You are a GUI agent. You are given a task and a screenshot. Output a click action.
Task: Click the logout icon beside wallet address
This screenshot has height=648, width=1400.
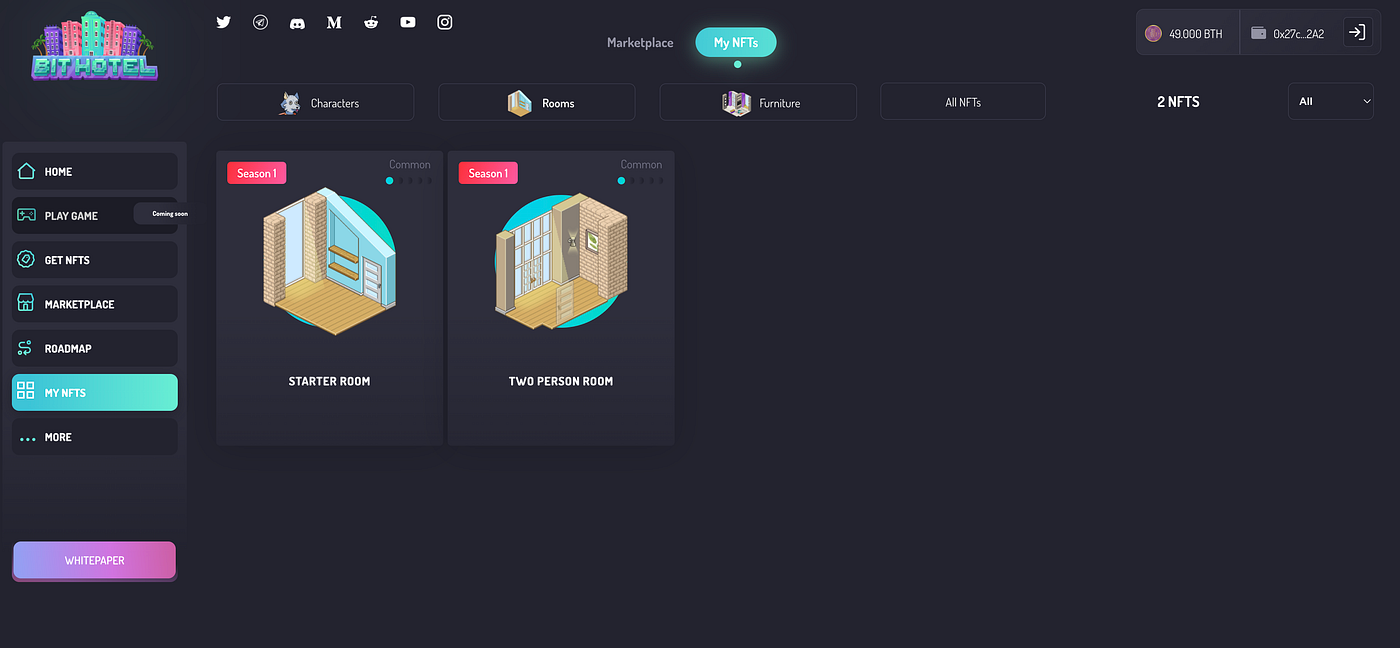[1357, 32]
